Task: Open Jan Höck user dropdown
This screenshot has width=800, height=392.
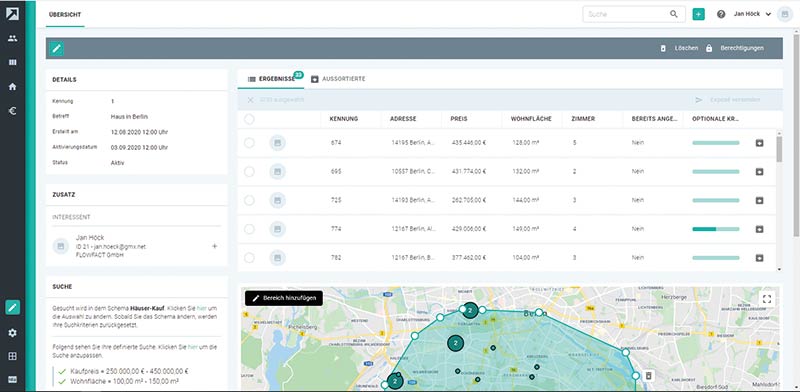Action: tap(752, 14)
